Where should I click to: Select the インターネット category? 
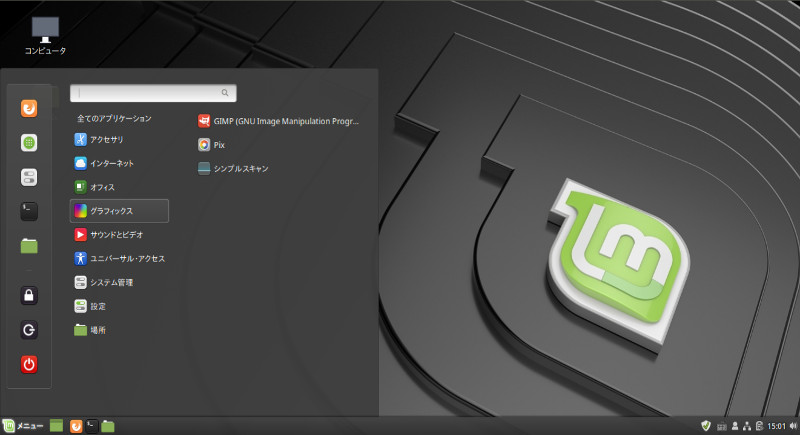[119, 163]
